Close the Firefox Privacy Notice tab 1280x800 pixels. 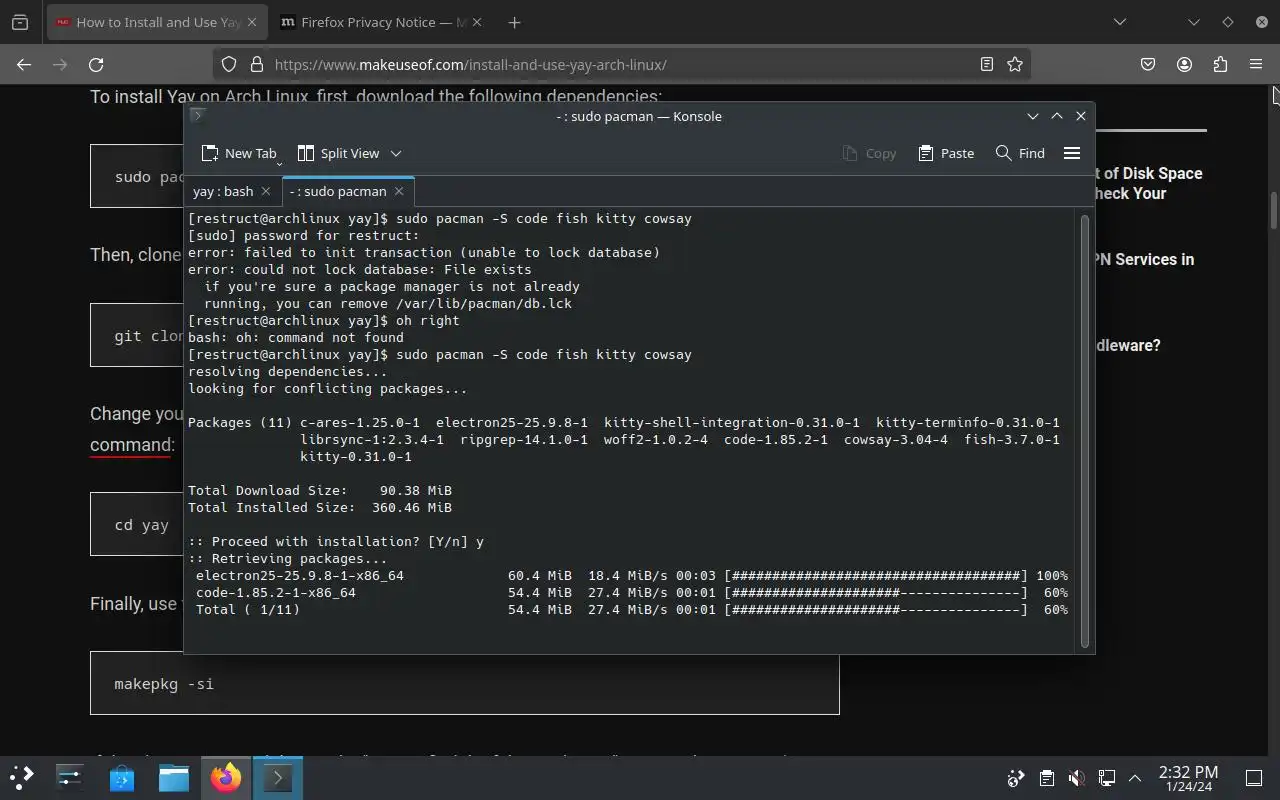(x=475, y=22)
